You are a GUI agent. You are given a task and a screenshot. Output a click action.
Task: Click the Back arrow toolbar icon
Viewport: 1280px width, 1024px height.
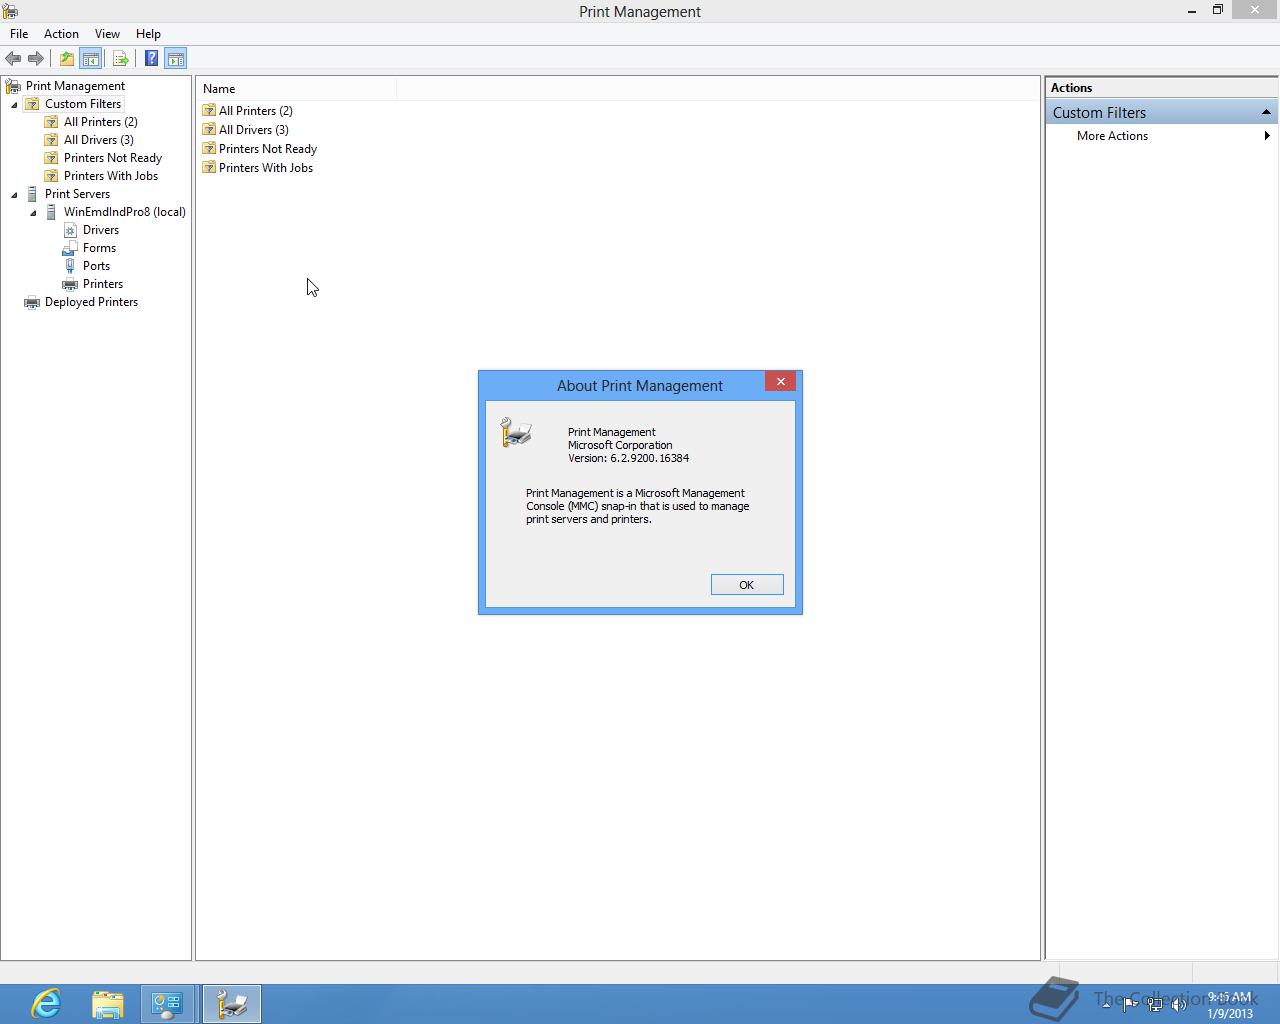13,59
